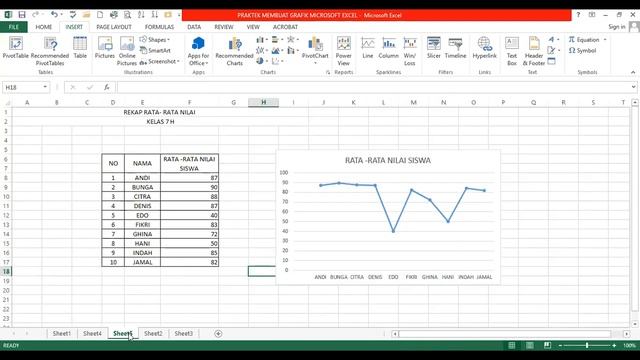
Task: Open Apps for Office
Action: point(198,51)
